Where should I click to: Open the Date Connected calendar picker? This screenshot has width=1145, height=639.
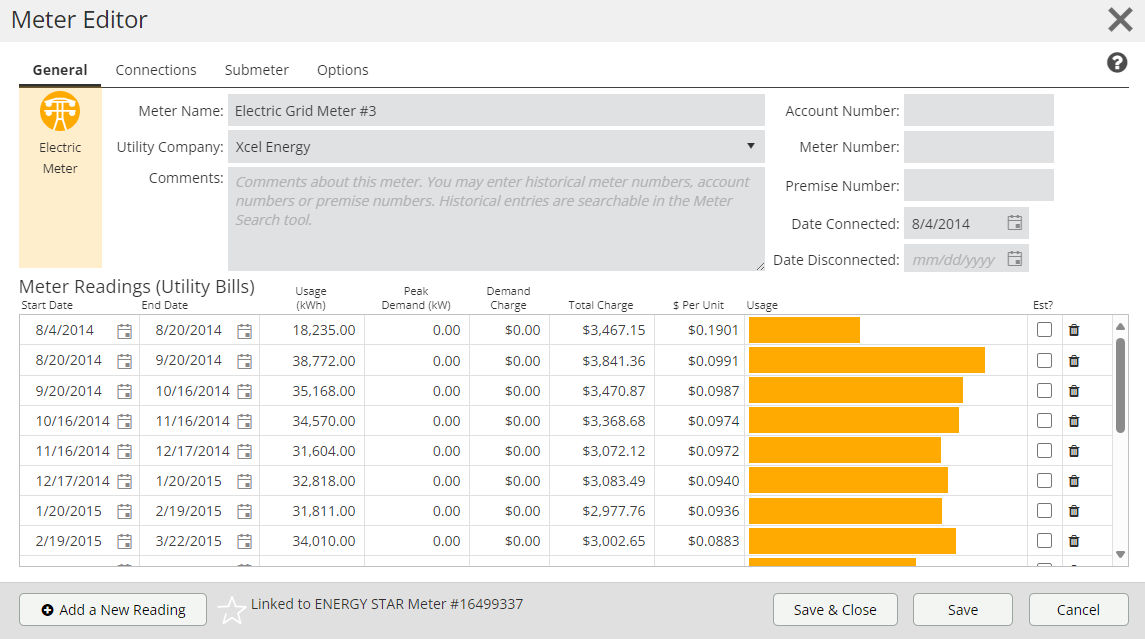pyautogui.click(x=1014, y=223)
